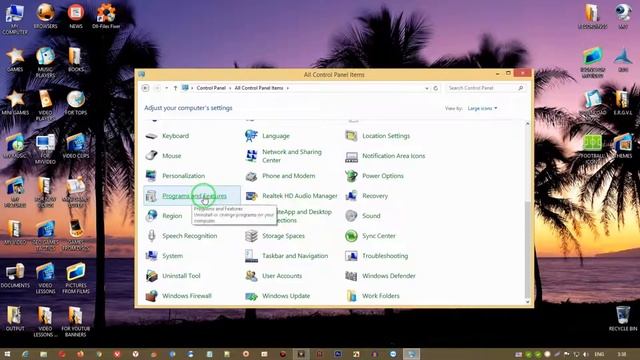
Task: Open the Windows Start button
Action: tap(7, 354)
